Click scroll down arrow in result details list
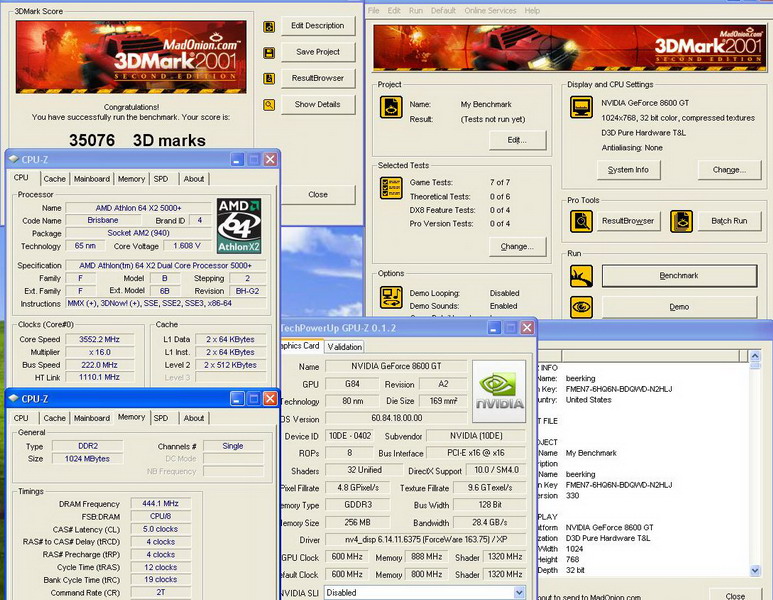Viewport: 773px width, 600px height. tap(755, 570)
